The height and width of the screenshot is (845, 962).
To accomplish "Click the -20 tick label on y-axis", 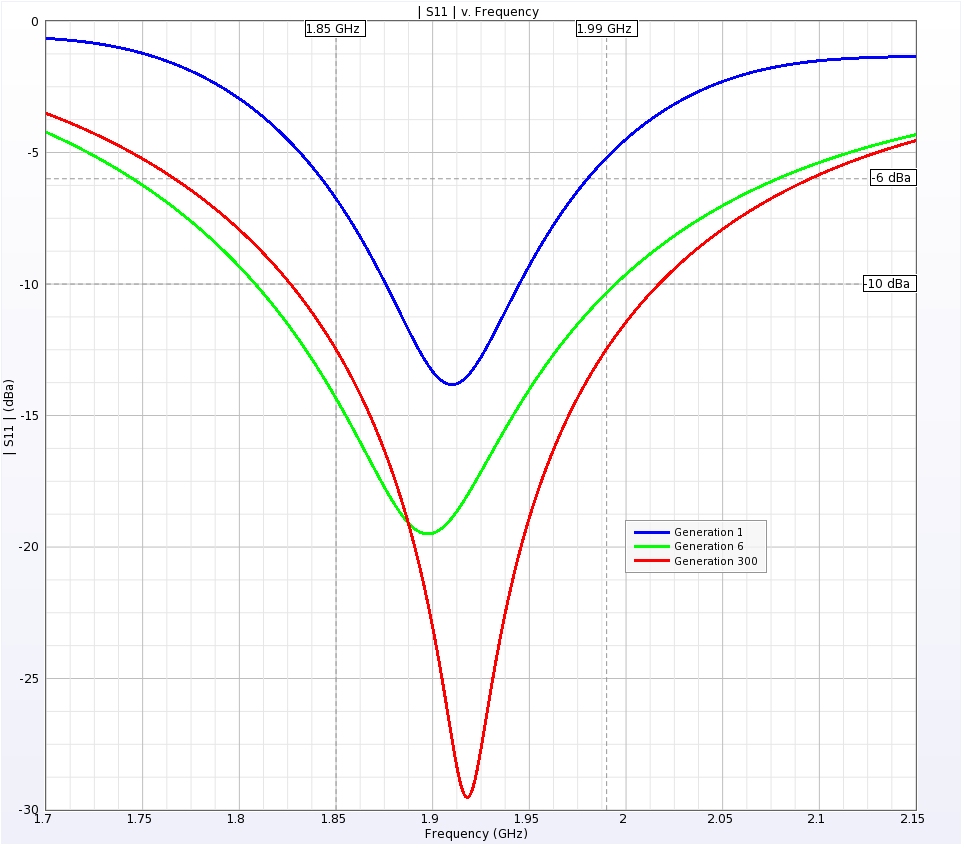I will 29,547.
